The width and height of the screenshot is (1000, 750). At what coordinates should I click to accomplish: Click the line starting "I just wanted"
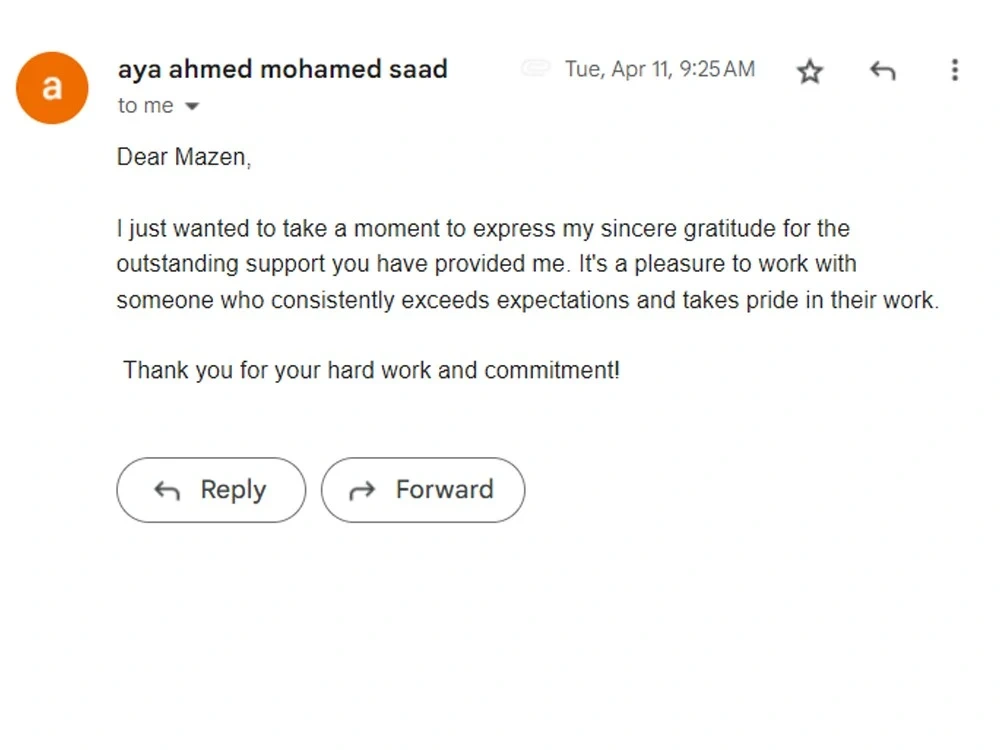tap(483, 228)
